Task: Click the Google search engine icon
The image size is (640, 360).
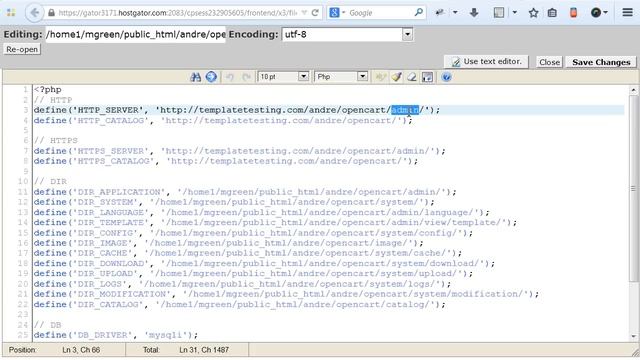Action: tap(334, 13)
